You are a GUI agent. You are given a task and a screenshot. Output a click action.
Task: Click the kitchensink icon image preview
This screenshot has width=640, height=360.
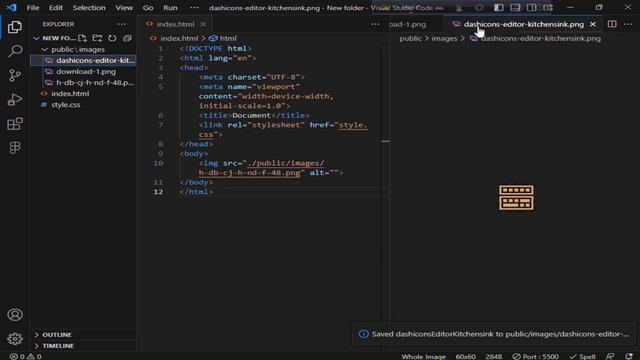pos(516,198)
